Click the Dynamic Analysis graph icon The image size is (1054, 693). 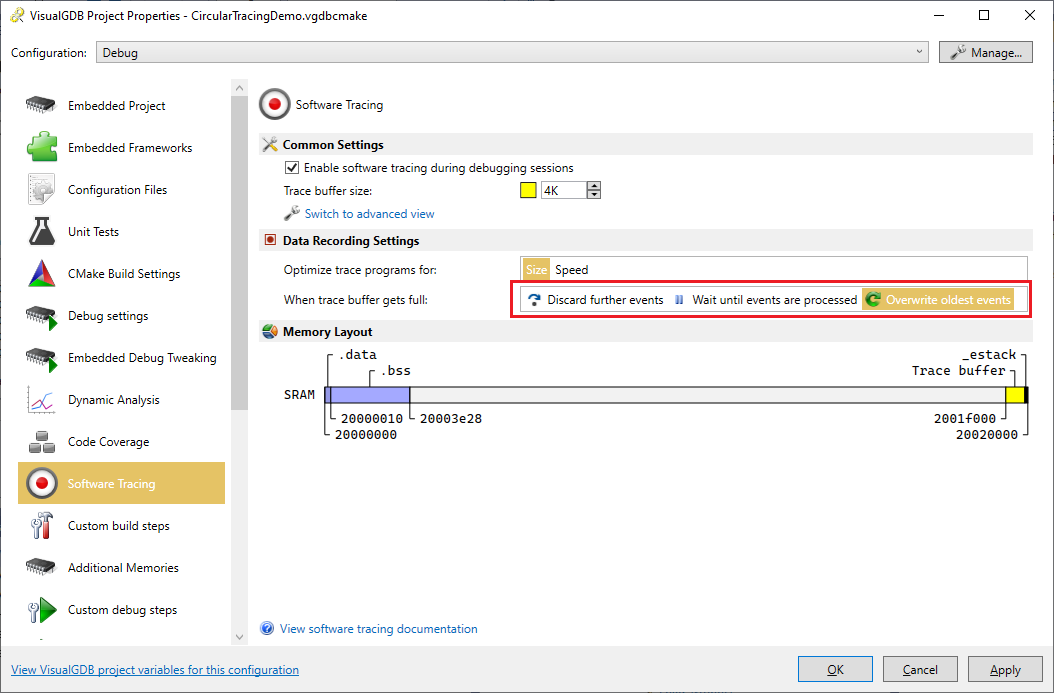(x=41, y=400)
